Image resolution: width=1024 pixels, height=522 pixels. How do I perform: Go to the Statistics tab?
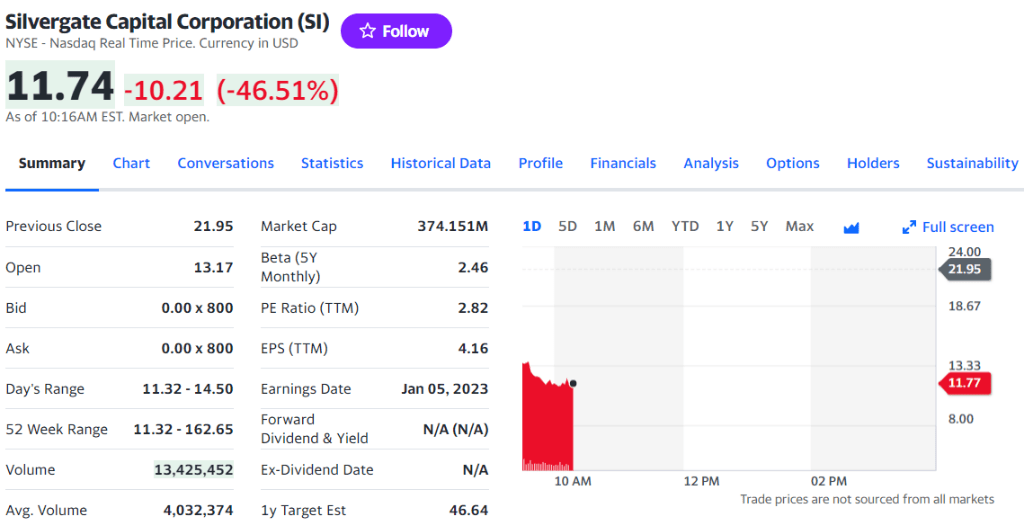(332, 163)
